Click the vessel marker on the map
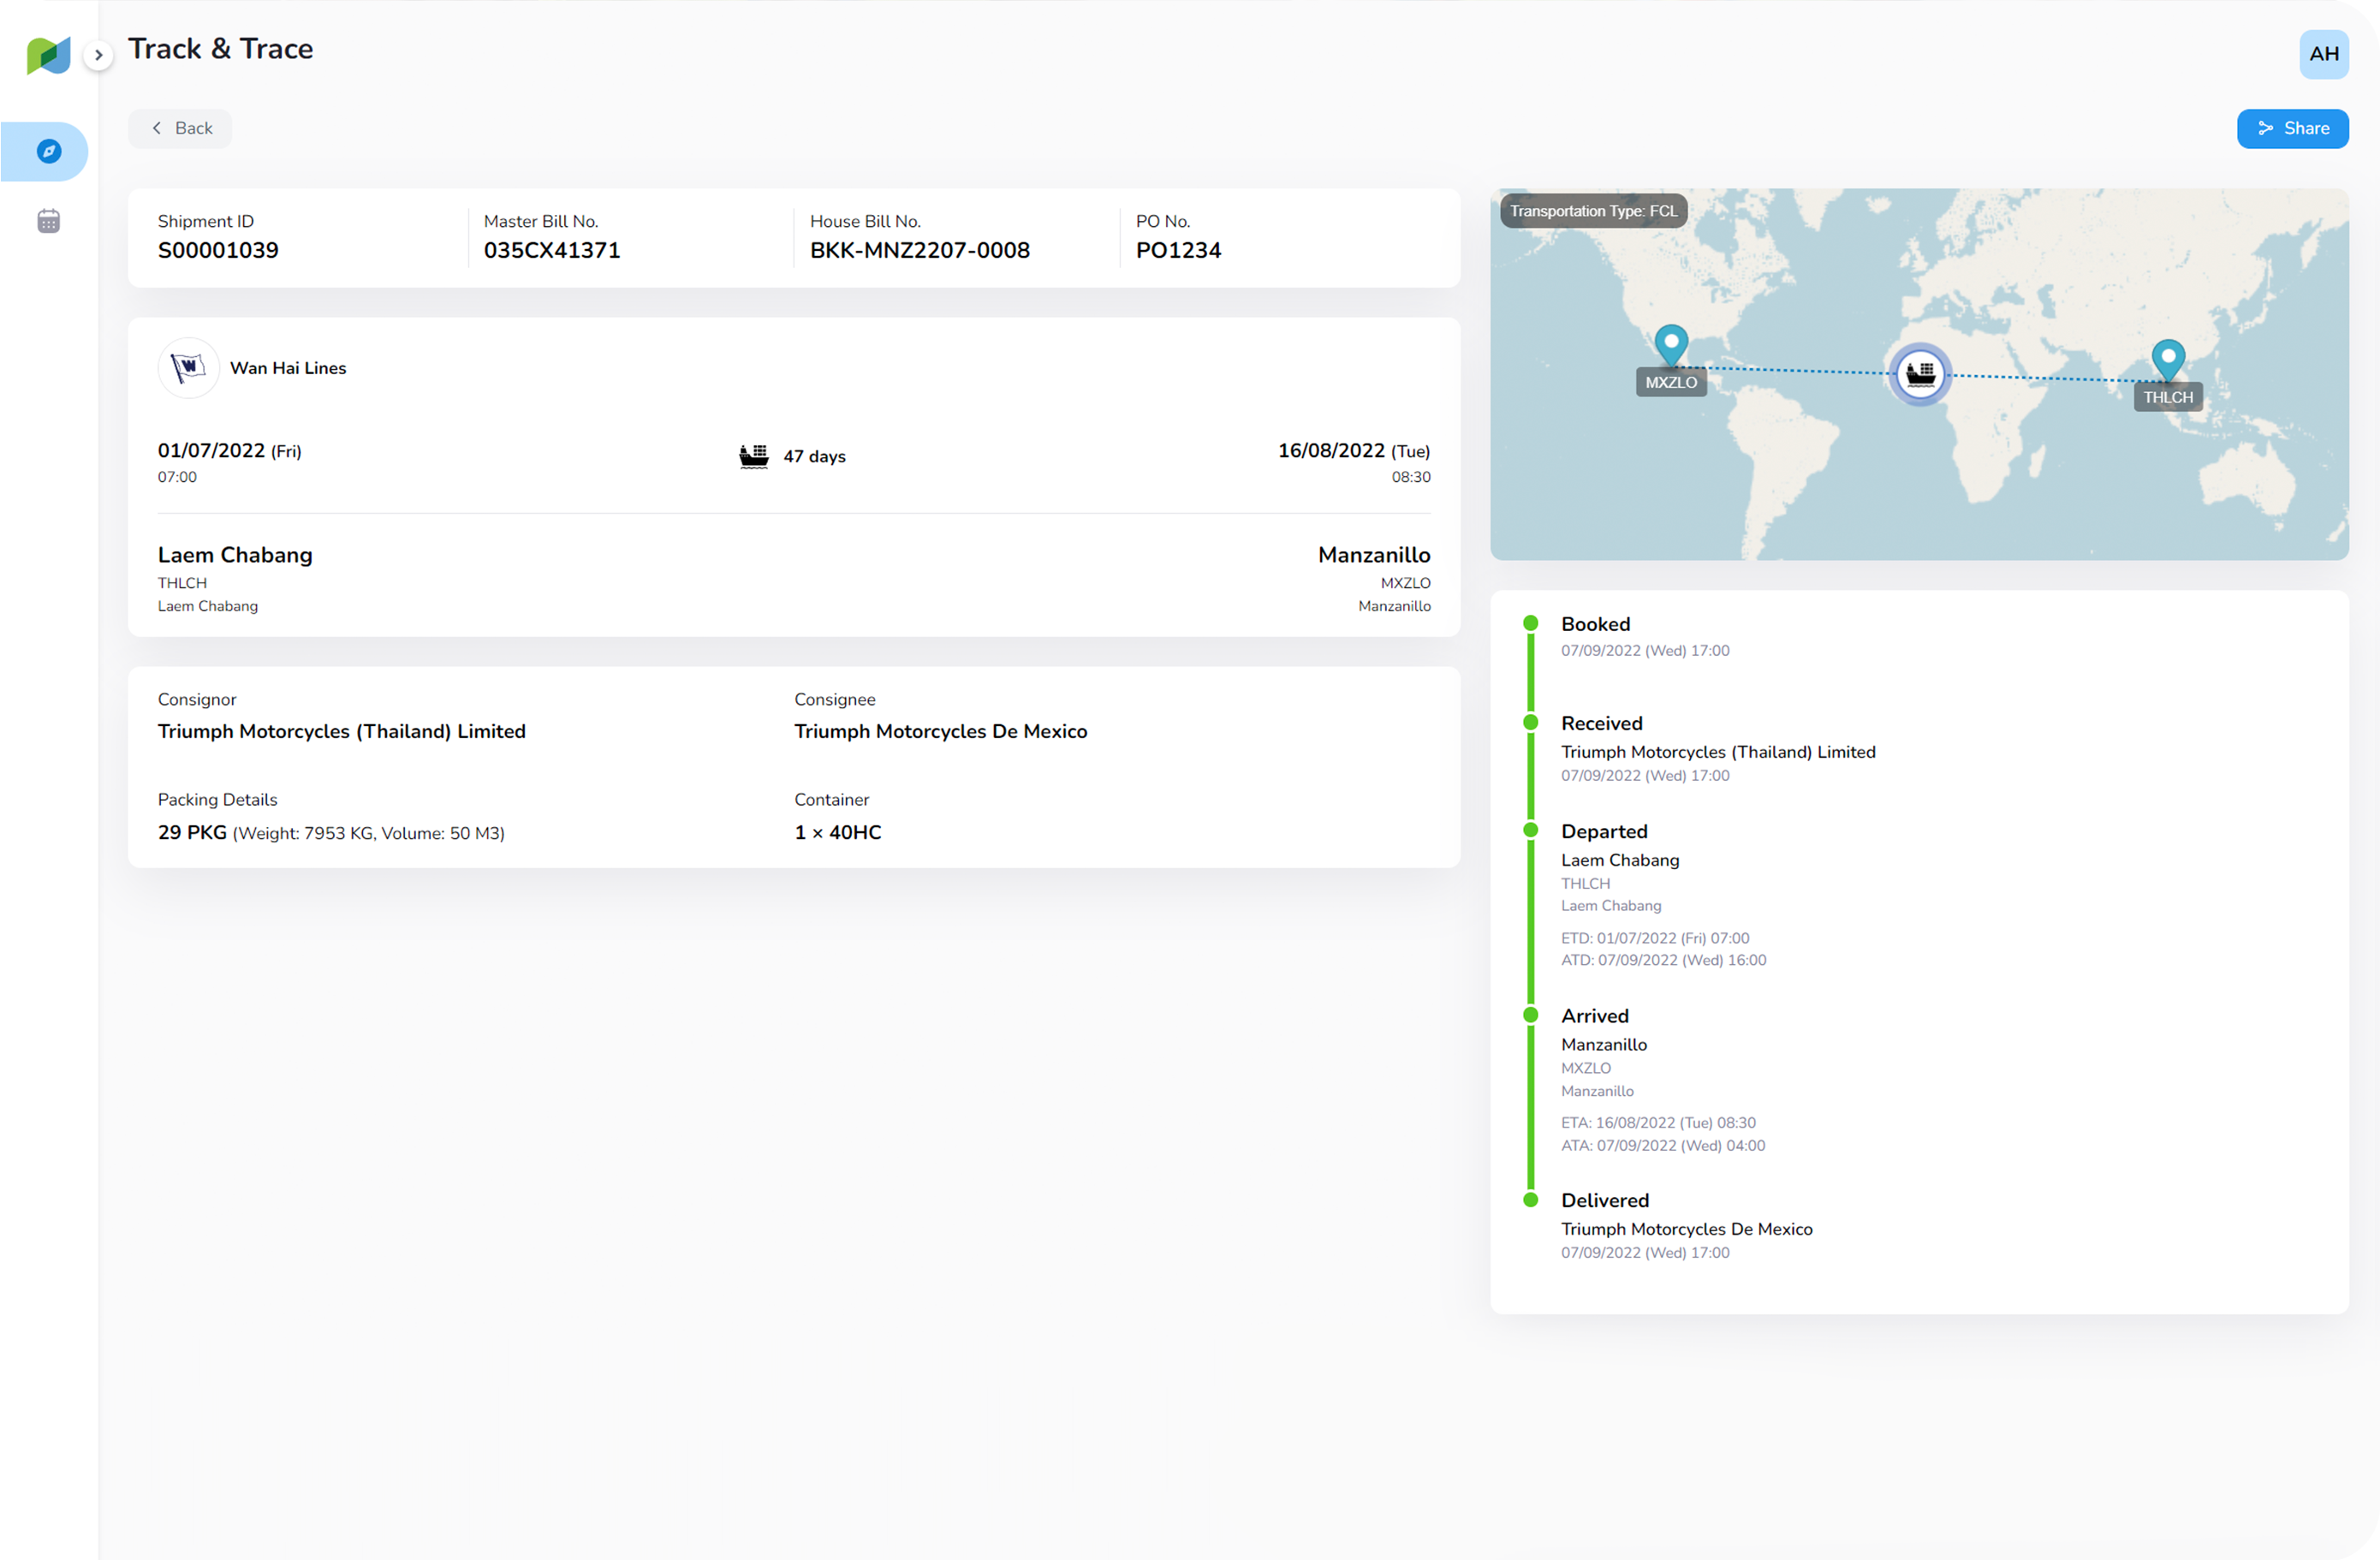2380x1560 pixels. click(x=1919, y=374)
